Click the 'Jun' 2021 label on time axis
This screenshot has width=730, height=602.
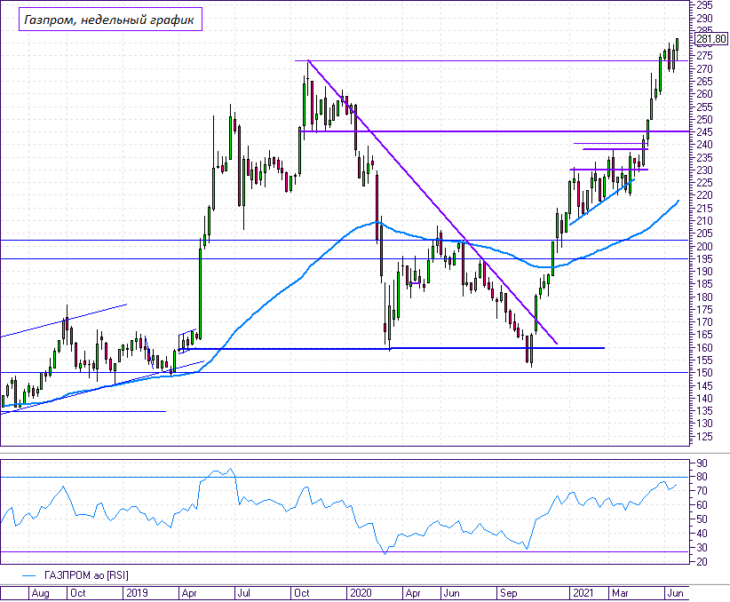click(676, 593)
